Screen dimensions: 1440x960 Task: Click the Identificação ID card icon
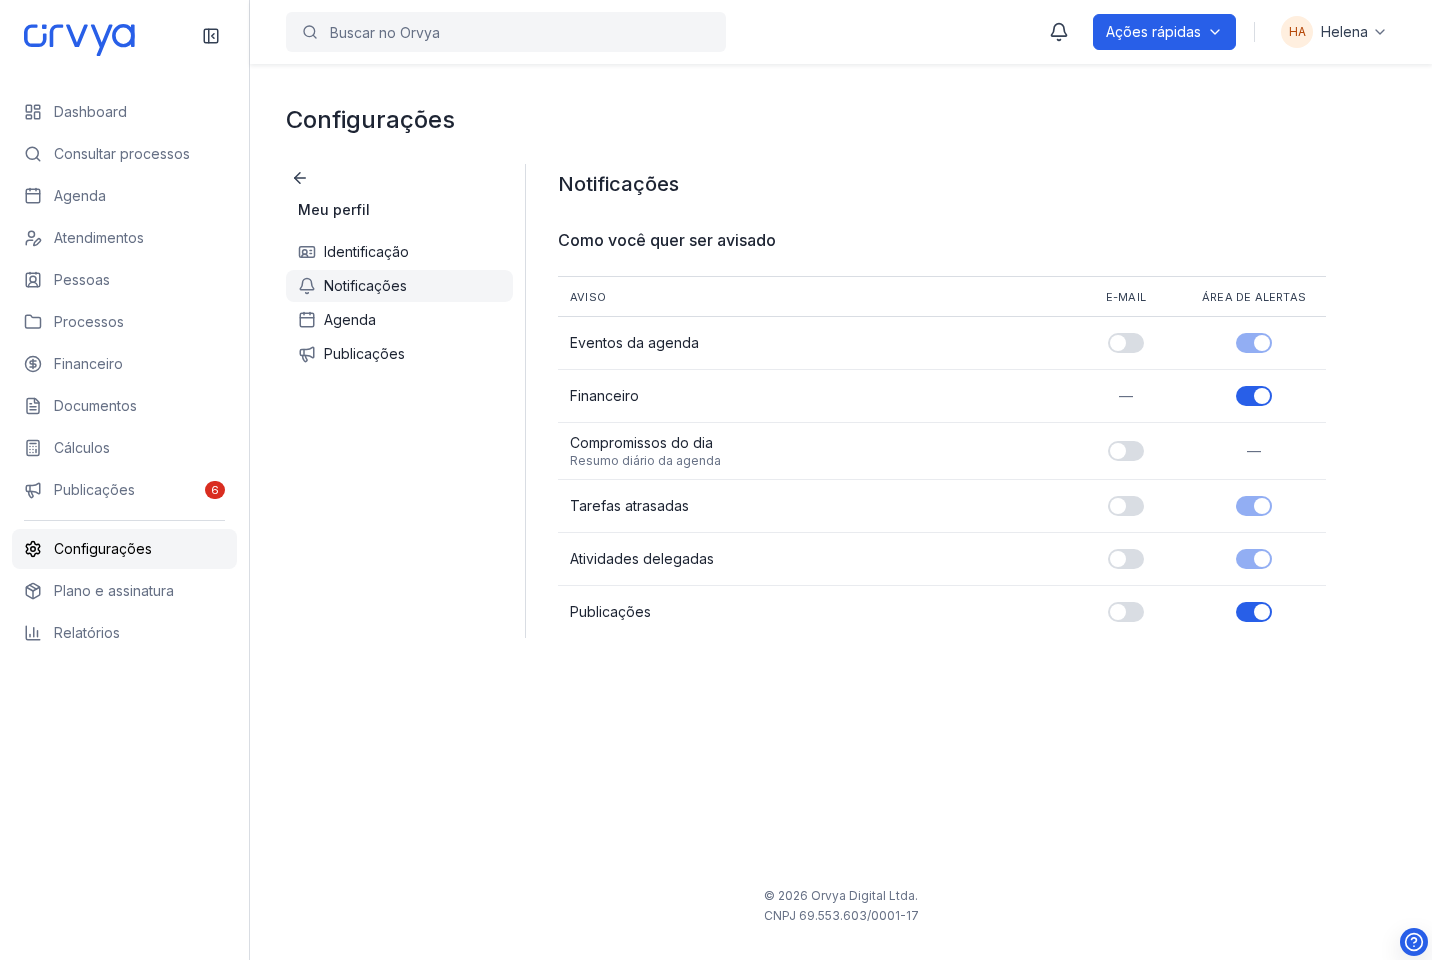tap(307, 252)
